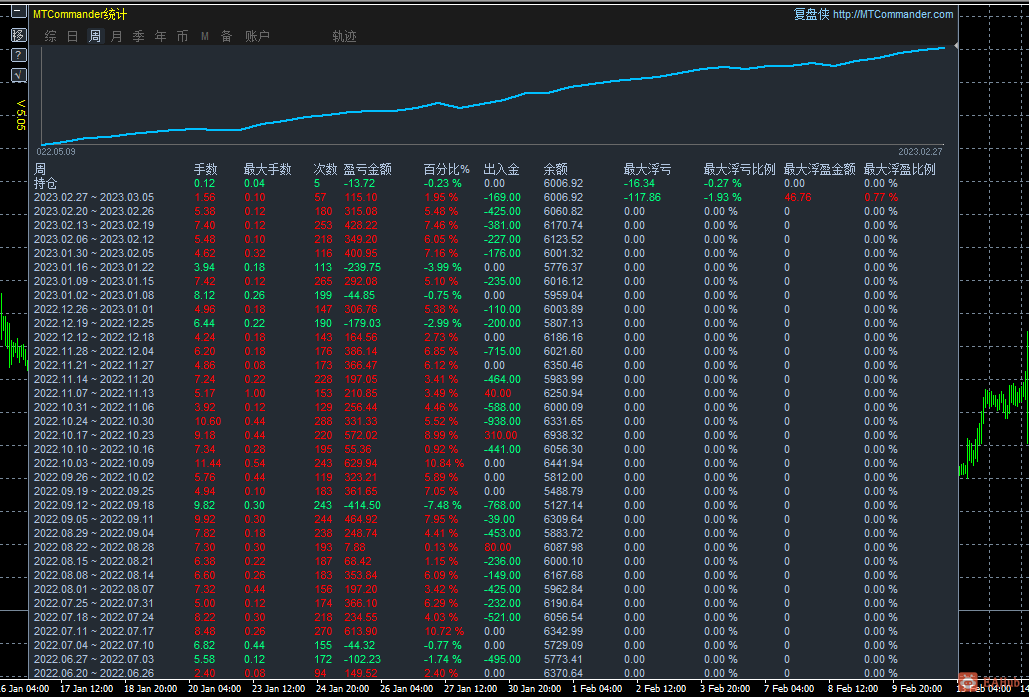Image resolution: width=1029 pixels, height=697 pixels.
Task: Click the minimize panel '−' icon
Action: (18, 14)
